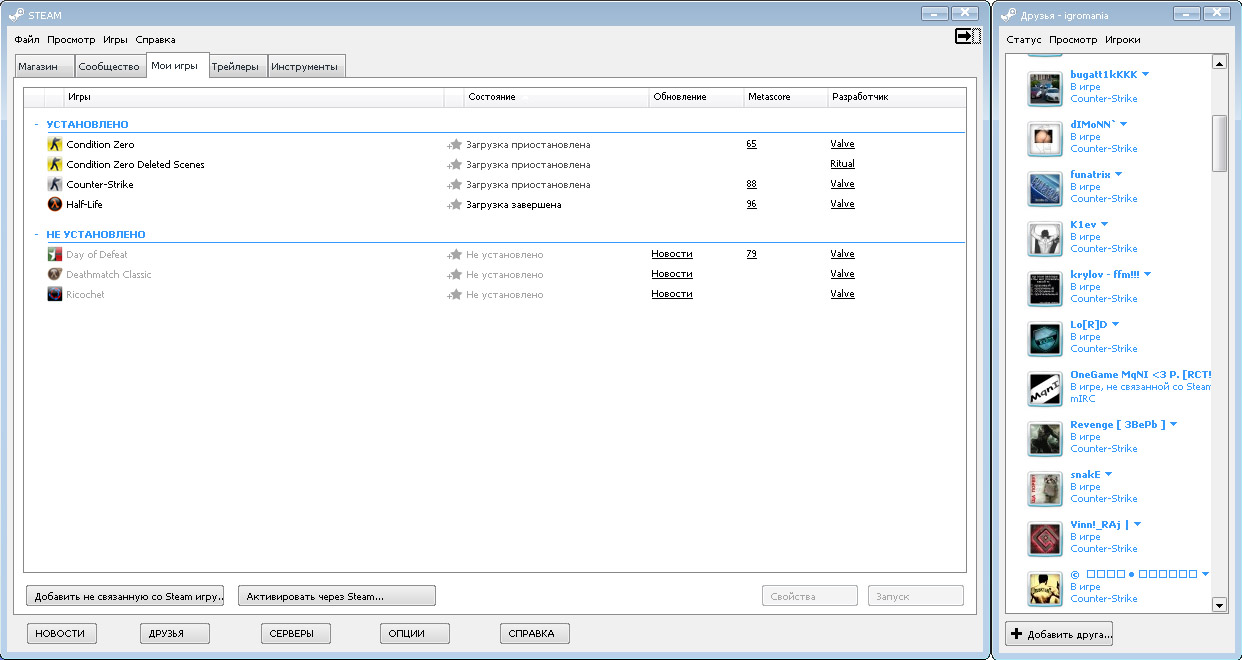This screenshot has width=1242, height=660.
Task: Click the Half-Life game icon
Action: tap(55, 205)
